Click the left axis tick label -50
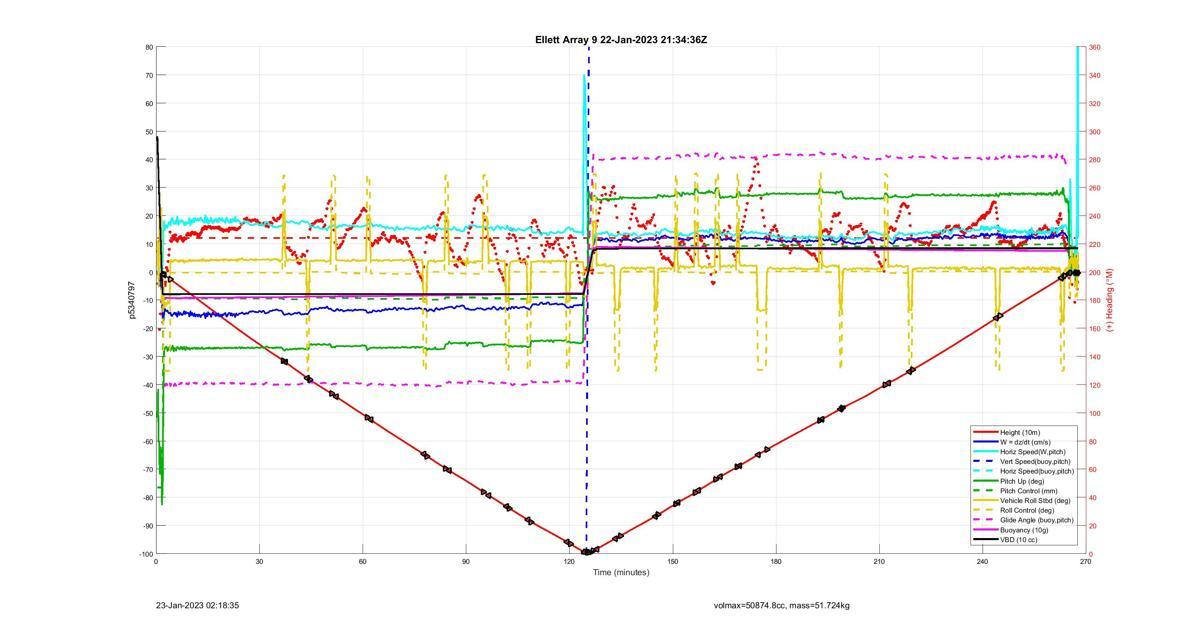 coord(147,413)
